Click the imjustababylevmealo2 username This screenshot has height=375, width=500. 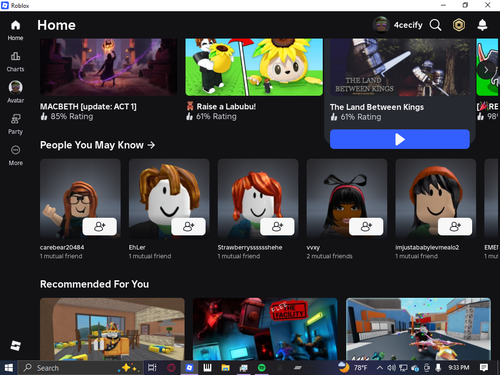(x=427, y=247)
